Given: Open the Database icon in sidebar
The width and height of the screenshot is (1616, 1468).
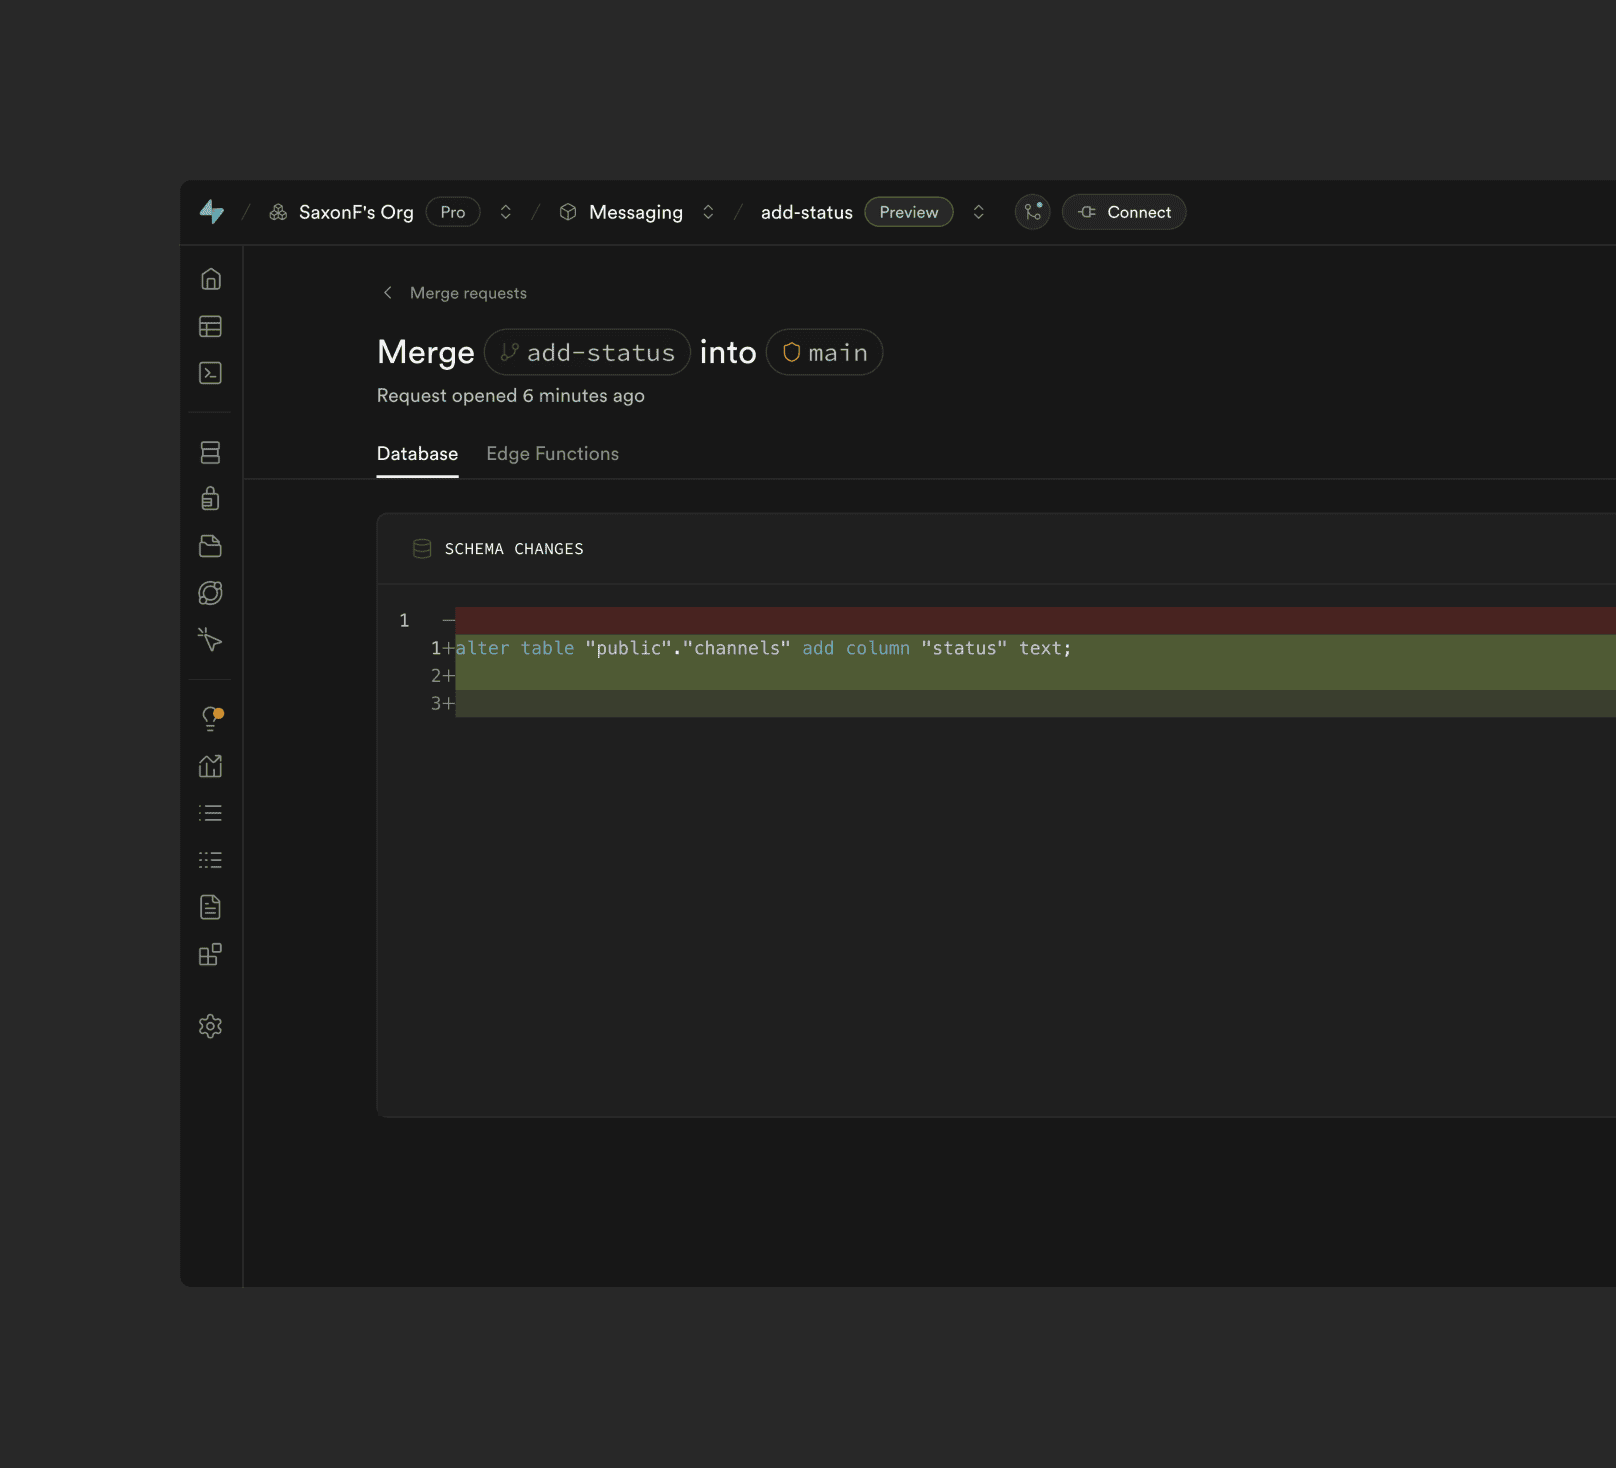Looking at the screenshot, I should click(x=210, y=452).
